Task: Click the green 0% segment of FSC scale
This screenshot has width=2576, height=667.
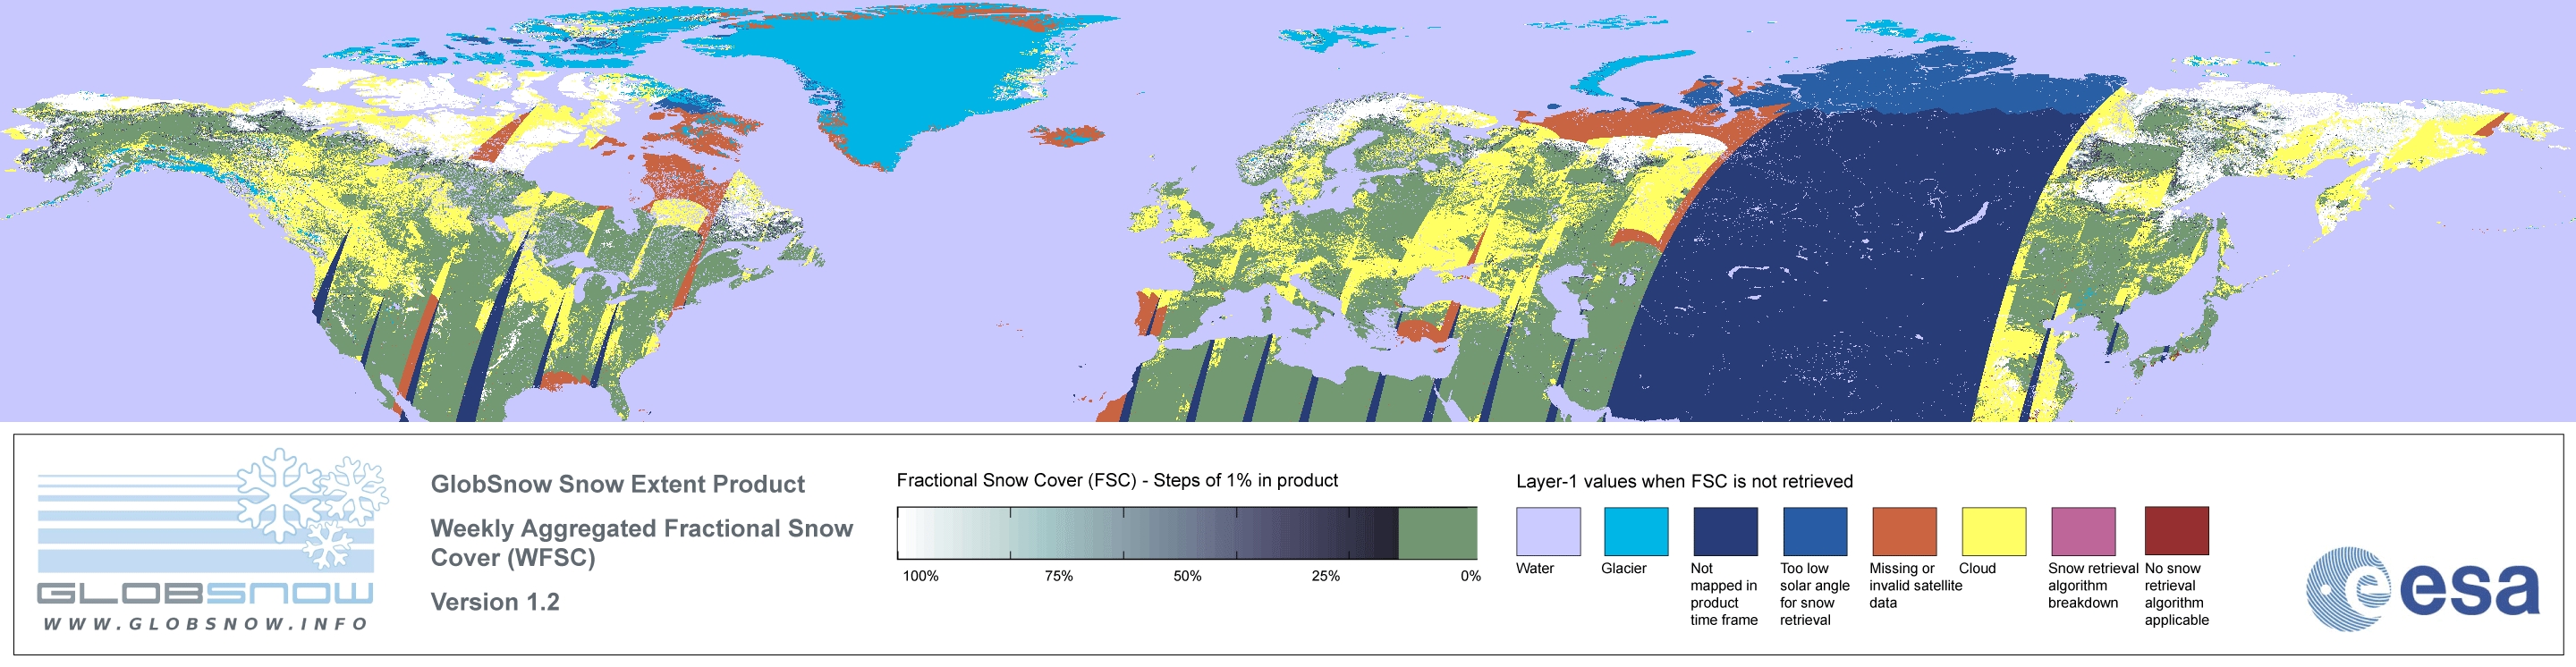Action: (1438, 533)
